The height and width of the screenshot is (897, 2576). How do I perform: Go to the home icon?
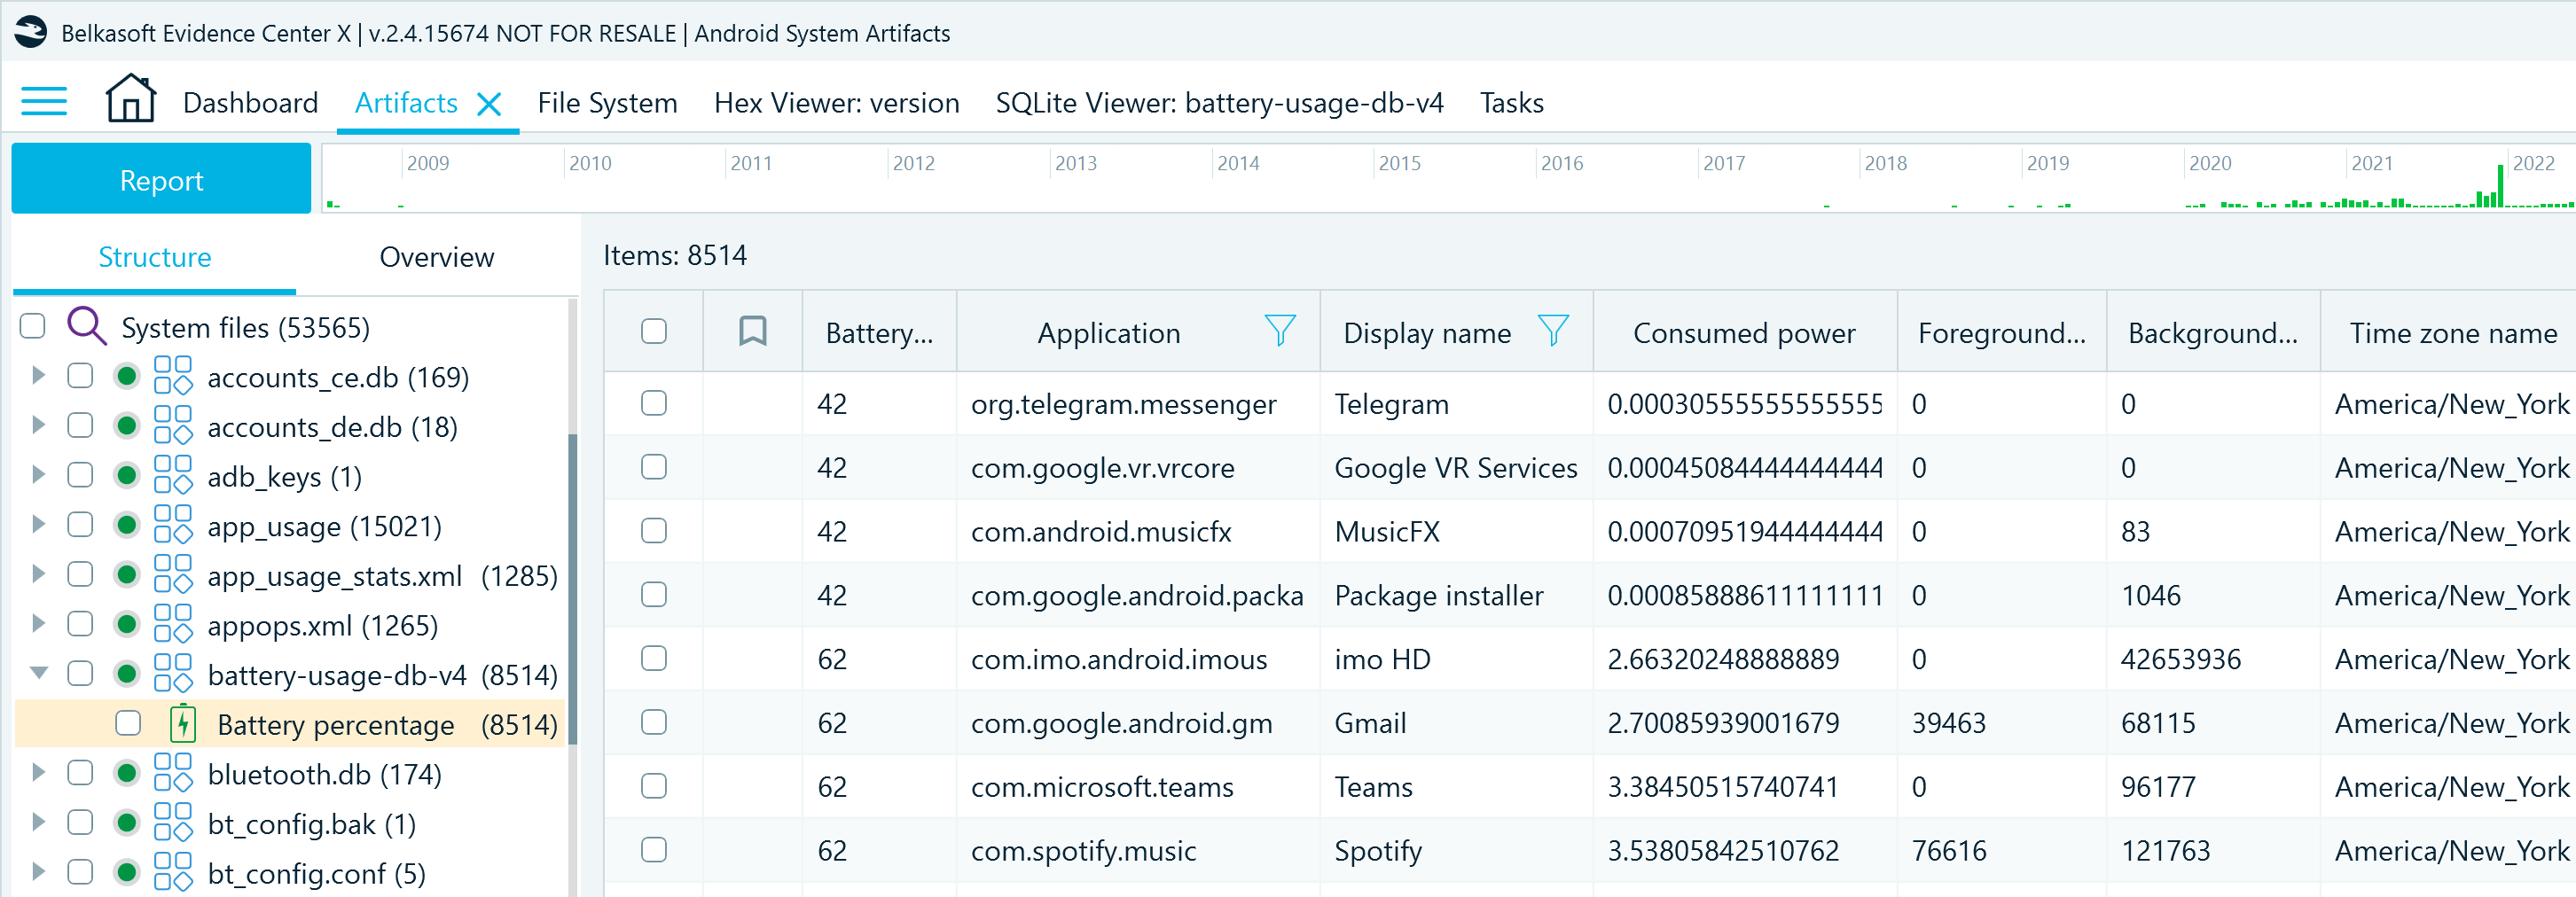click(131, 98)
